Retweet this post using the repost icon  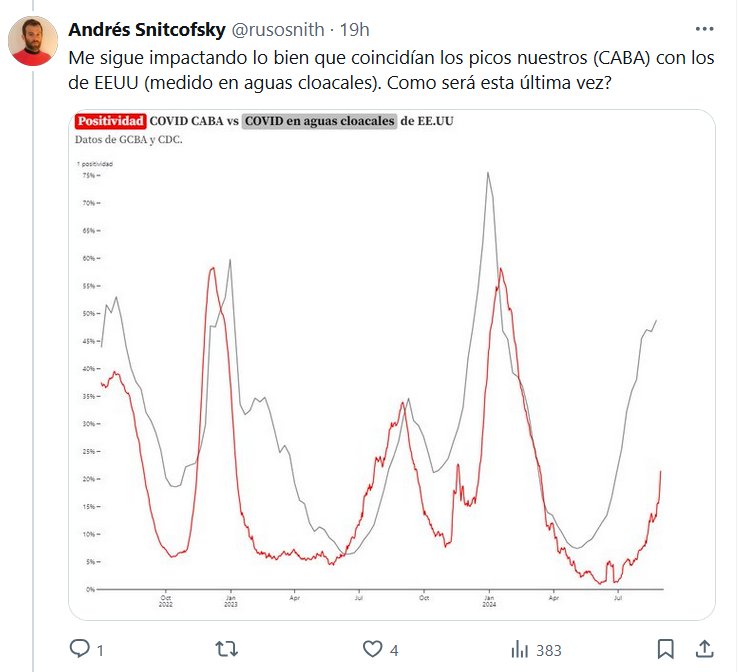(227, 649)
